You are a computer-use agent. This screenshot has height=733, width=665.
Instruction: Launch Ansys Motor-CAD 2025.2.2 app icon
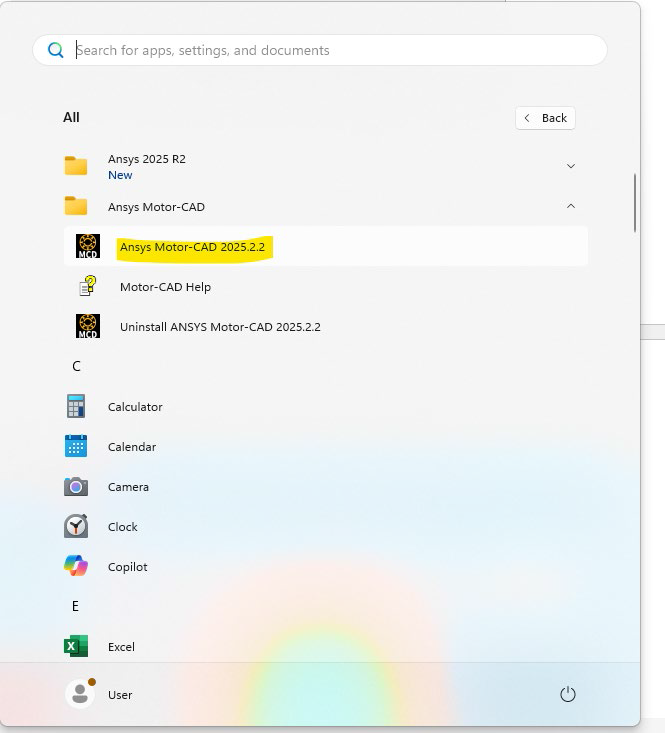(88, 246)
